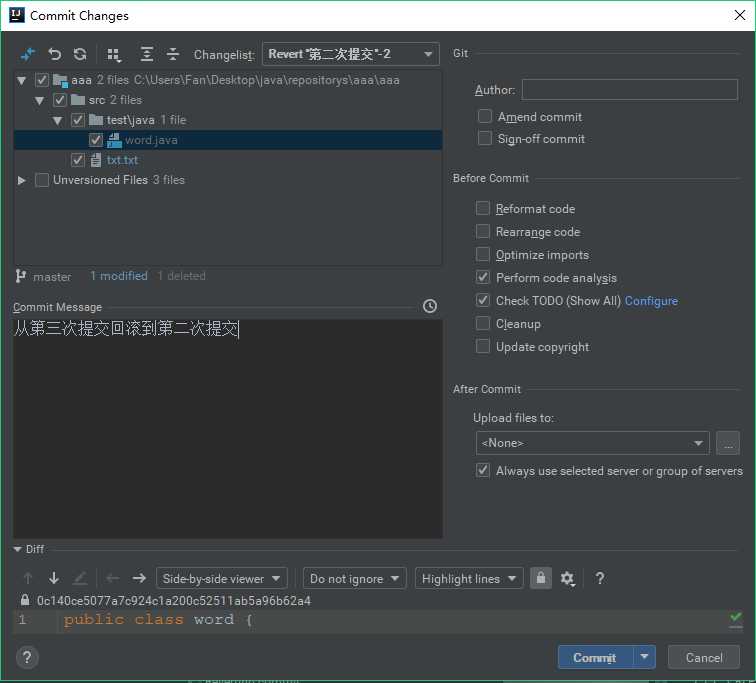
Task: Select the txt.txt tree row
Action: click(228, 160)
